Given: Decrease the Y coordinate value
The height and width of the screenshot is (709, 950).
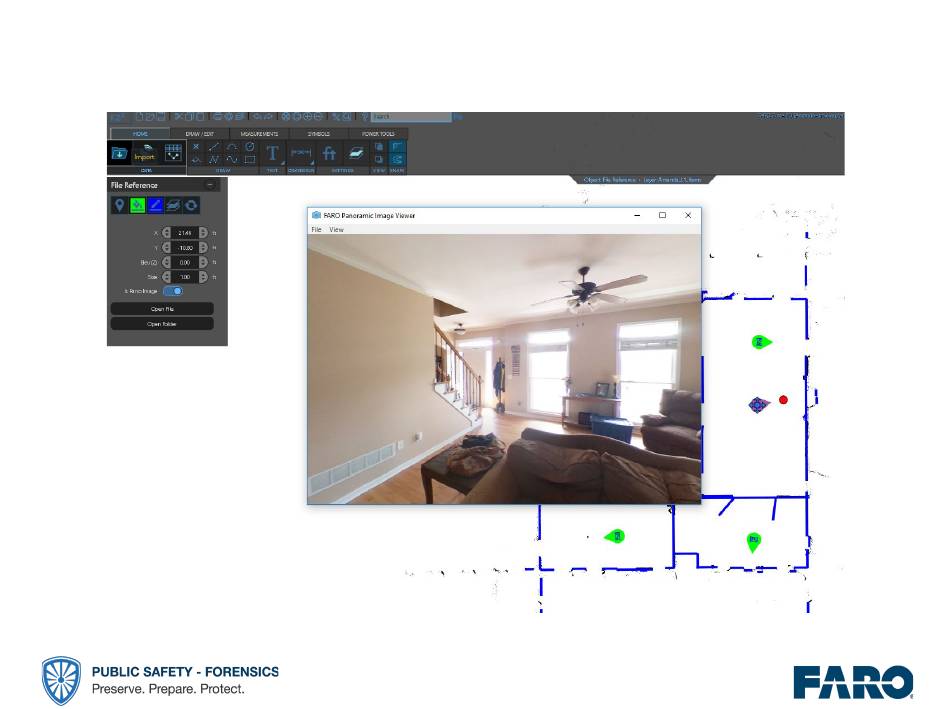Looking at the screenshot, I should (166, 247).
